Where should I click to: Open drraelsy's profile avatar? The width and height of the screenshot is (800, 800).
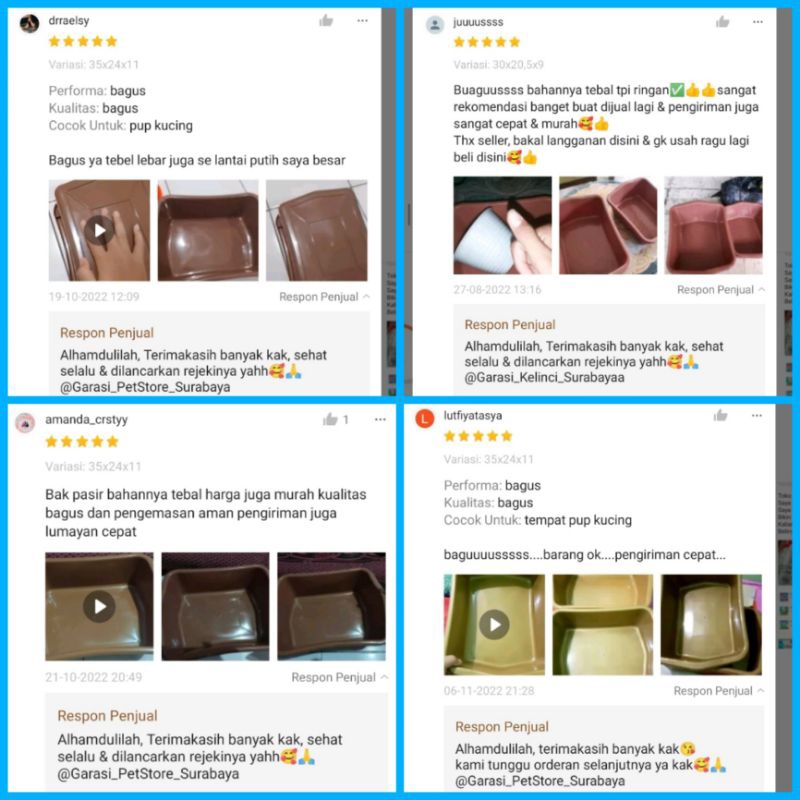(x=29, y=23)
